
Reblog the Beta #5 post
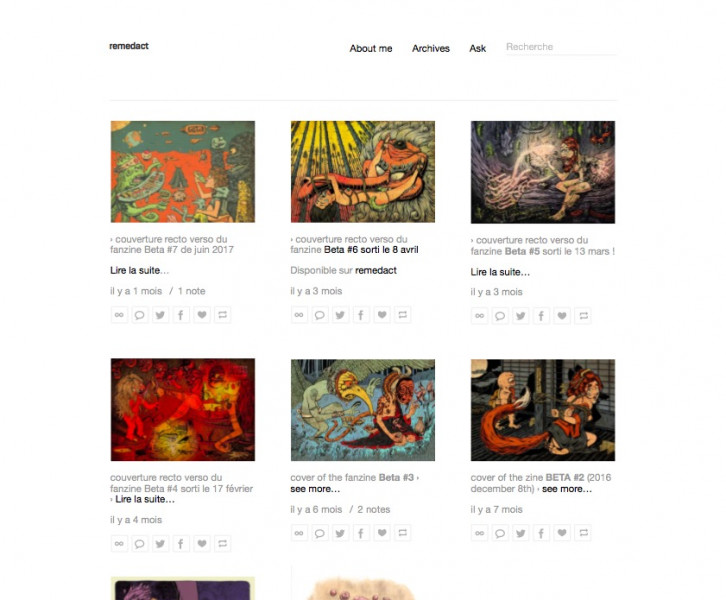pos(583,316)
